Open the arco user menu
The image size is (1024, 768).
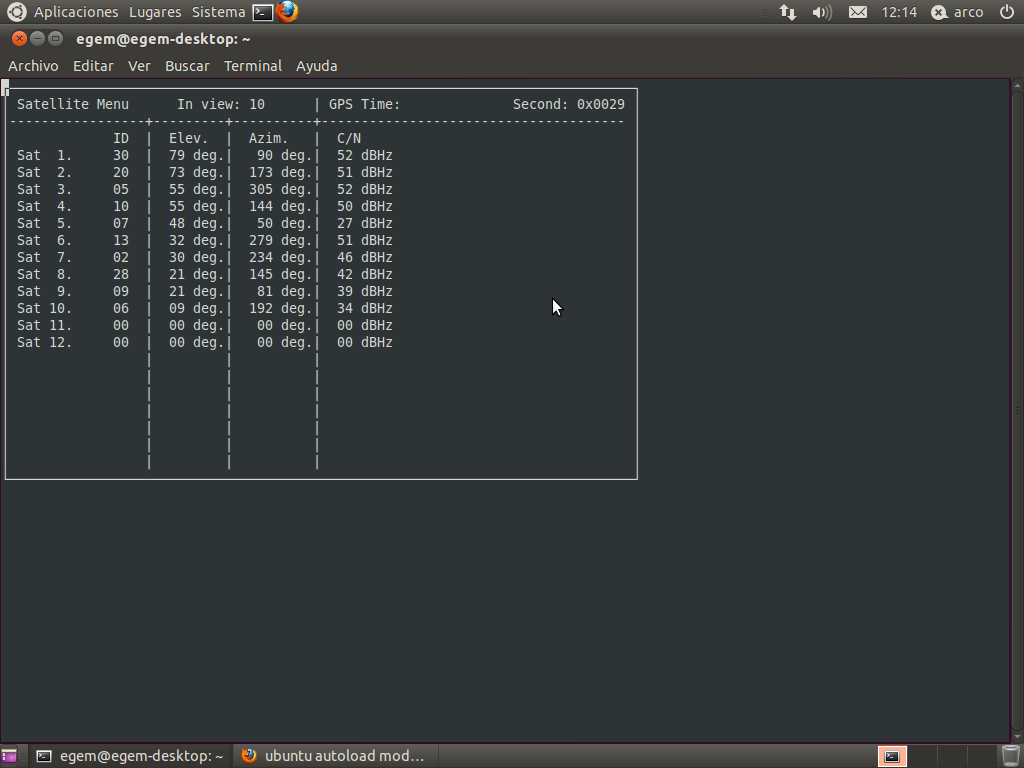point(968,12)
